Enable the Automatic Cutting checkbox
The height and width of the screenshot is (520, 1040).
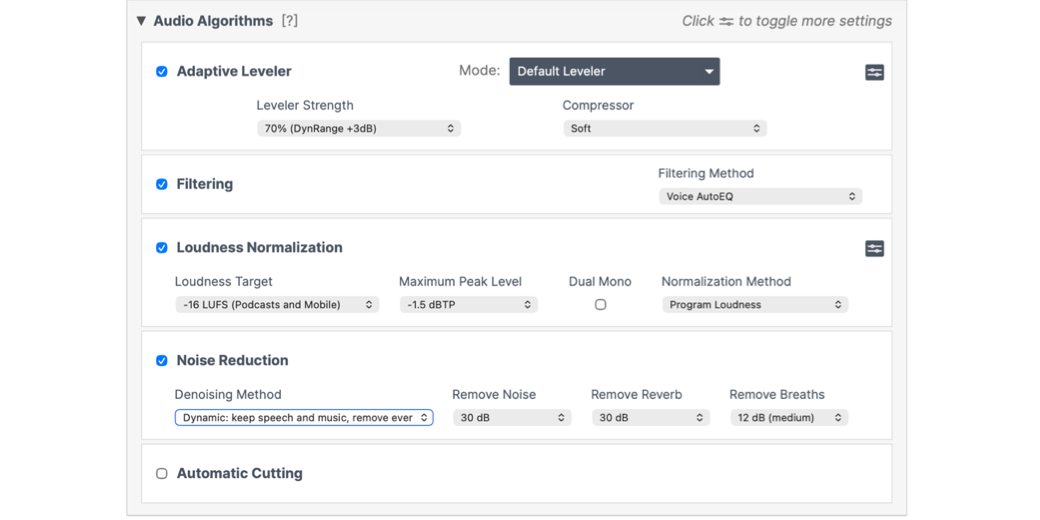[162, 474]
